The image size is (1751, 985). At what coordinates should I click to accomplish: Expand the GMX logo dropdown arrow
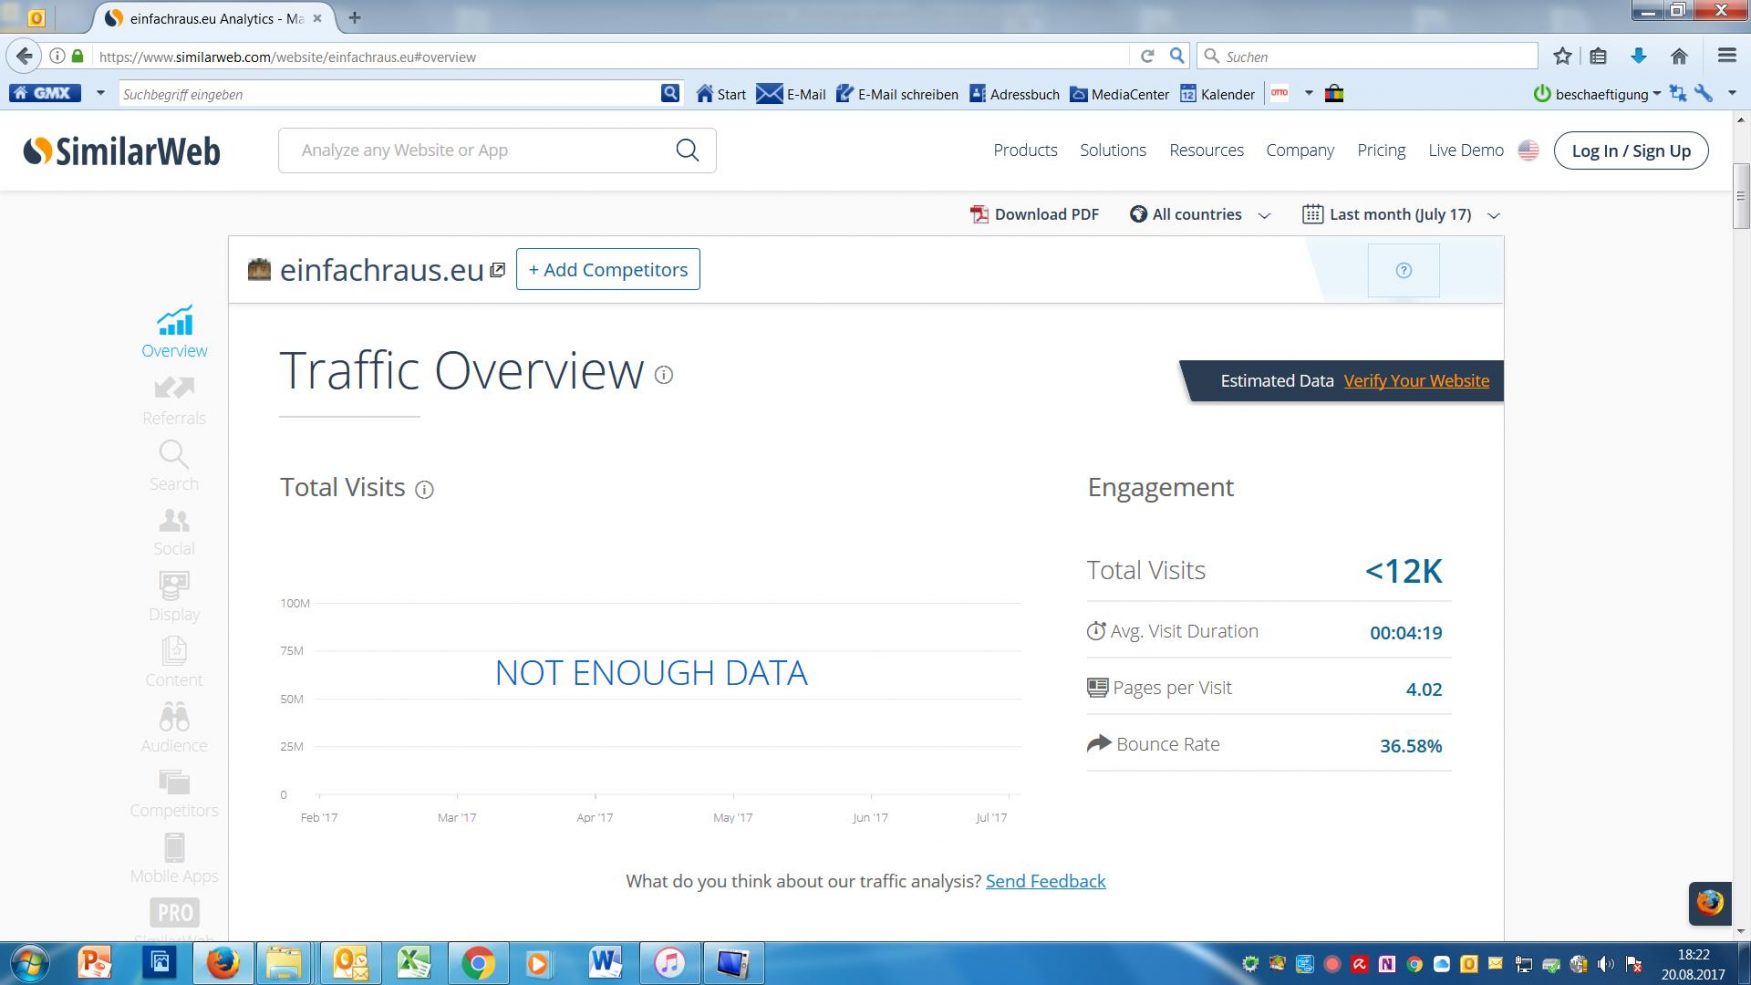click(100, 93)
